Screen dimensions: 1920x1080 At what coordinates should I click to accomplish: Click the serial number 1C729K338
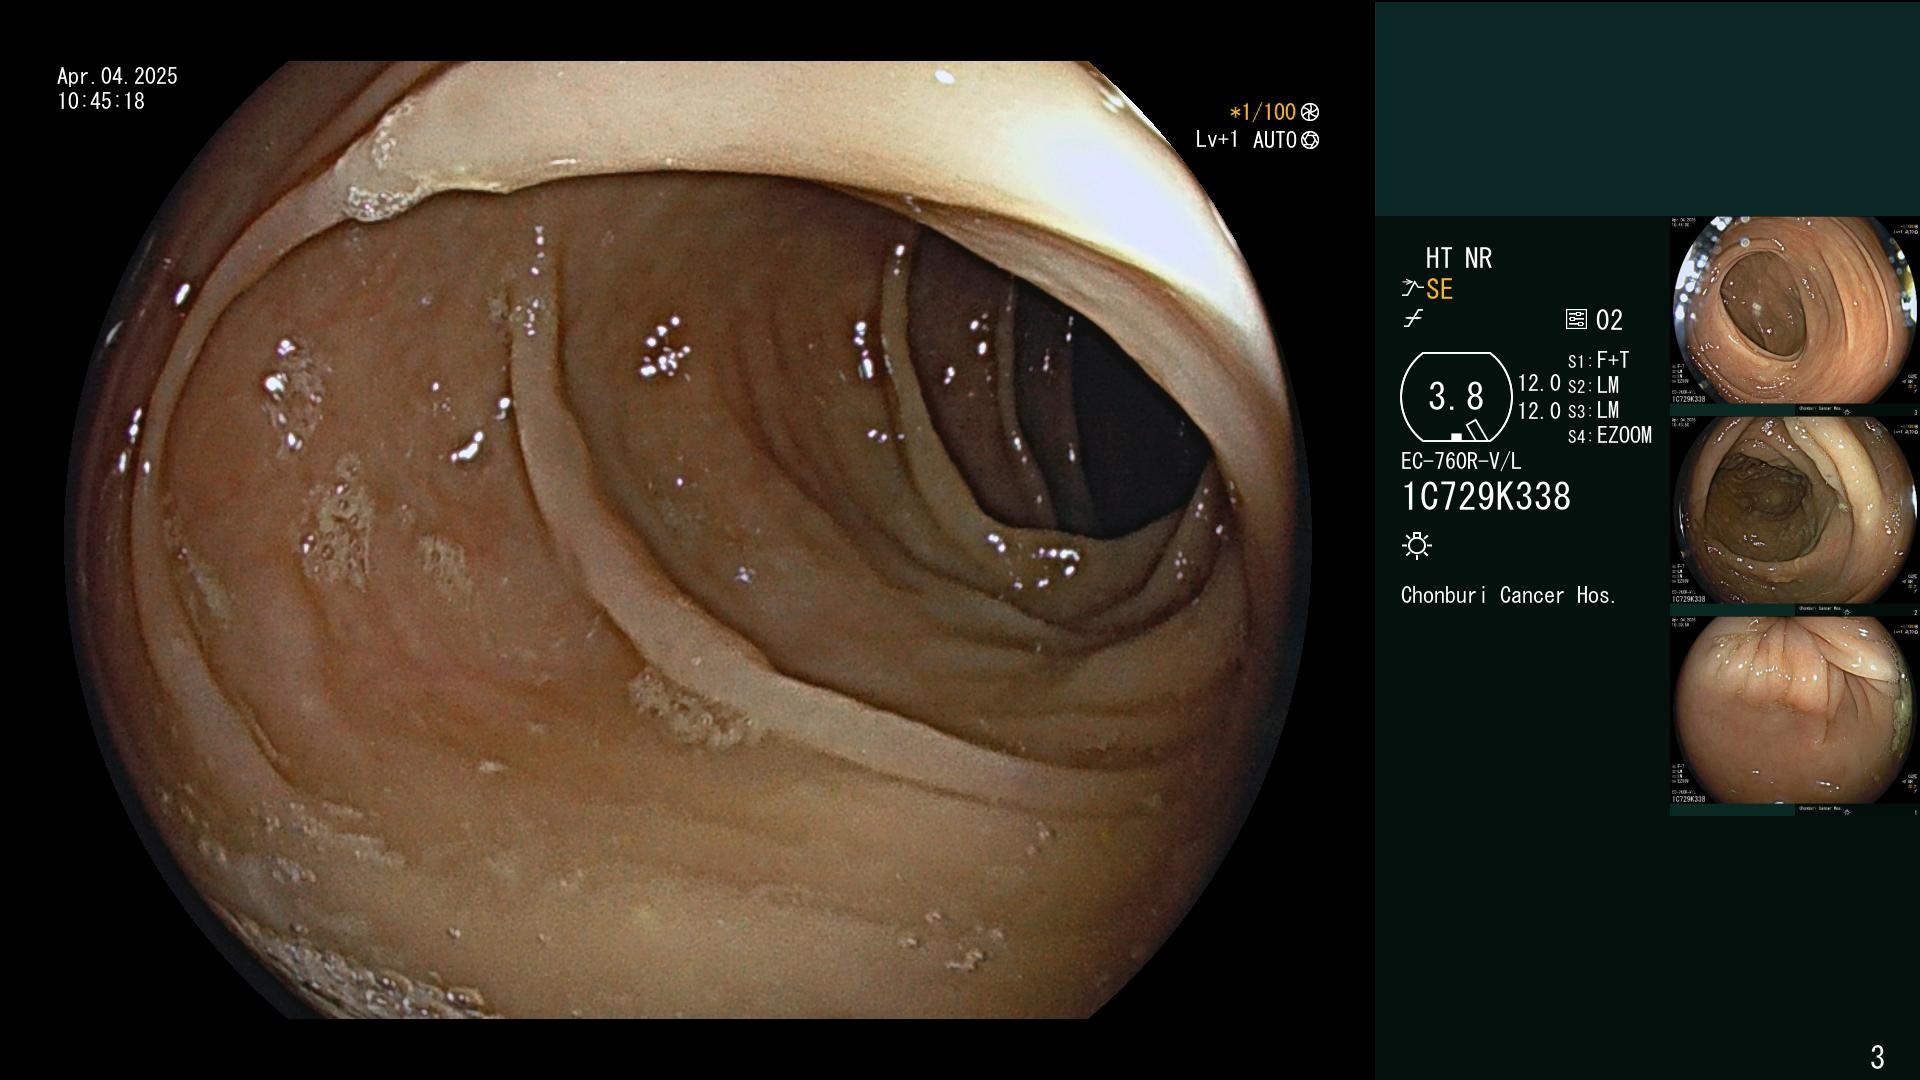tap(1486, 496)
